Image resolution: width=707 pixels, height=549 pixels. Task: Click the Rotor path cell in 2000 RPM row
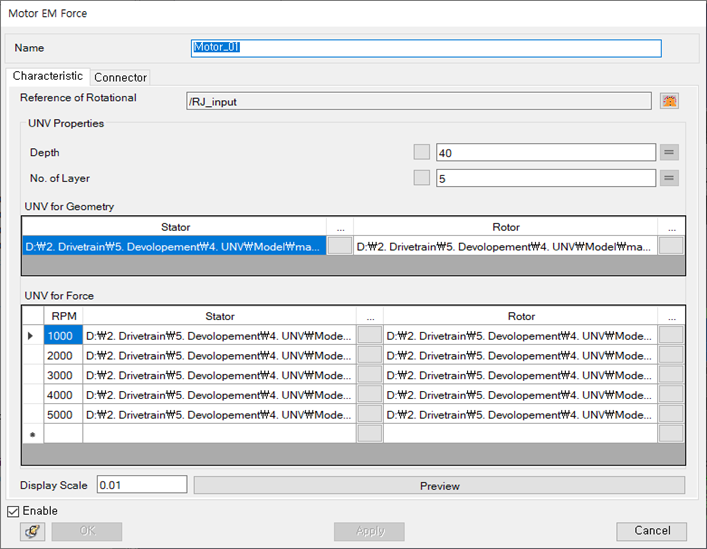click(520, 355)
